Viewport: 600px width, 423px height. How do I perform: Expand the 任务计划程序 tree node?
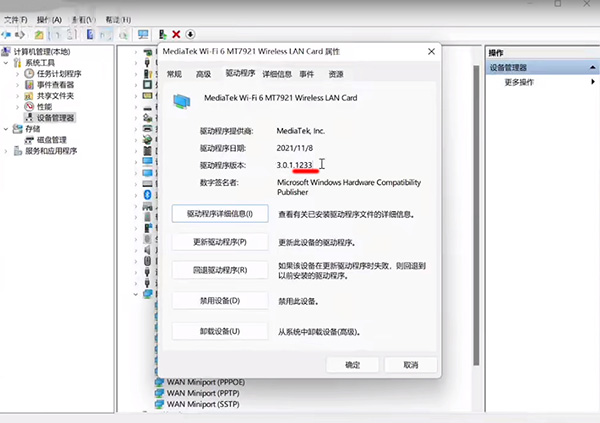[18, 73]
